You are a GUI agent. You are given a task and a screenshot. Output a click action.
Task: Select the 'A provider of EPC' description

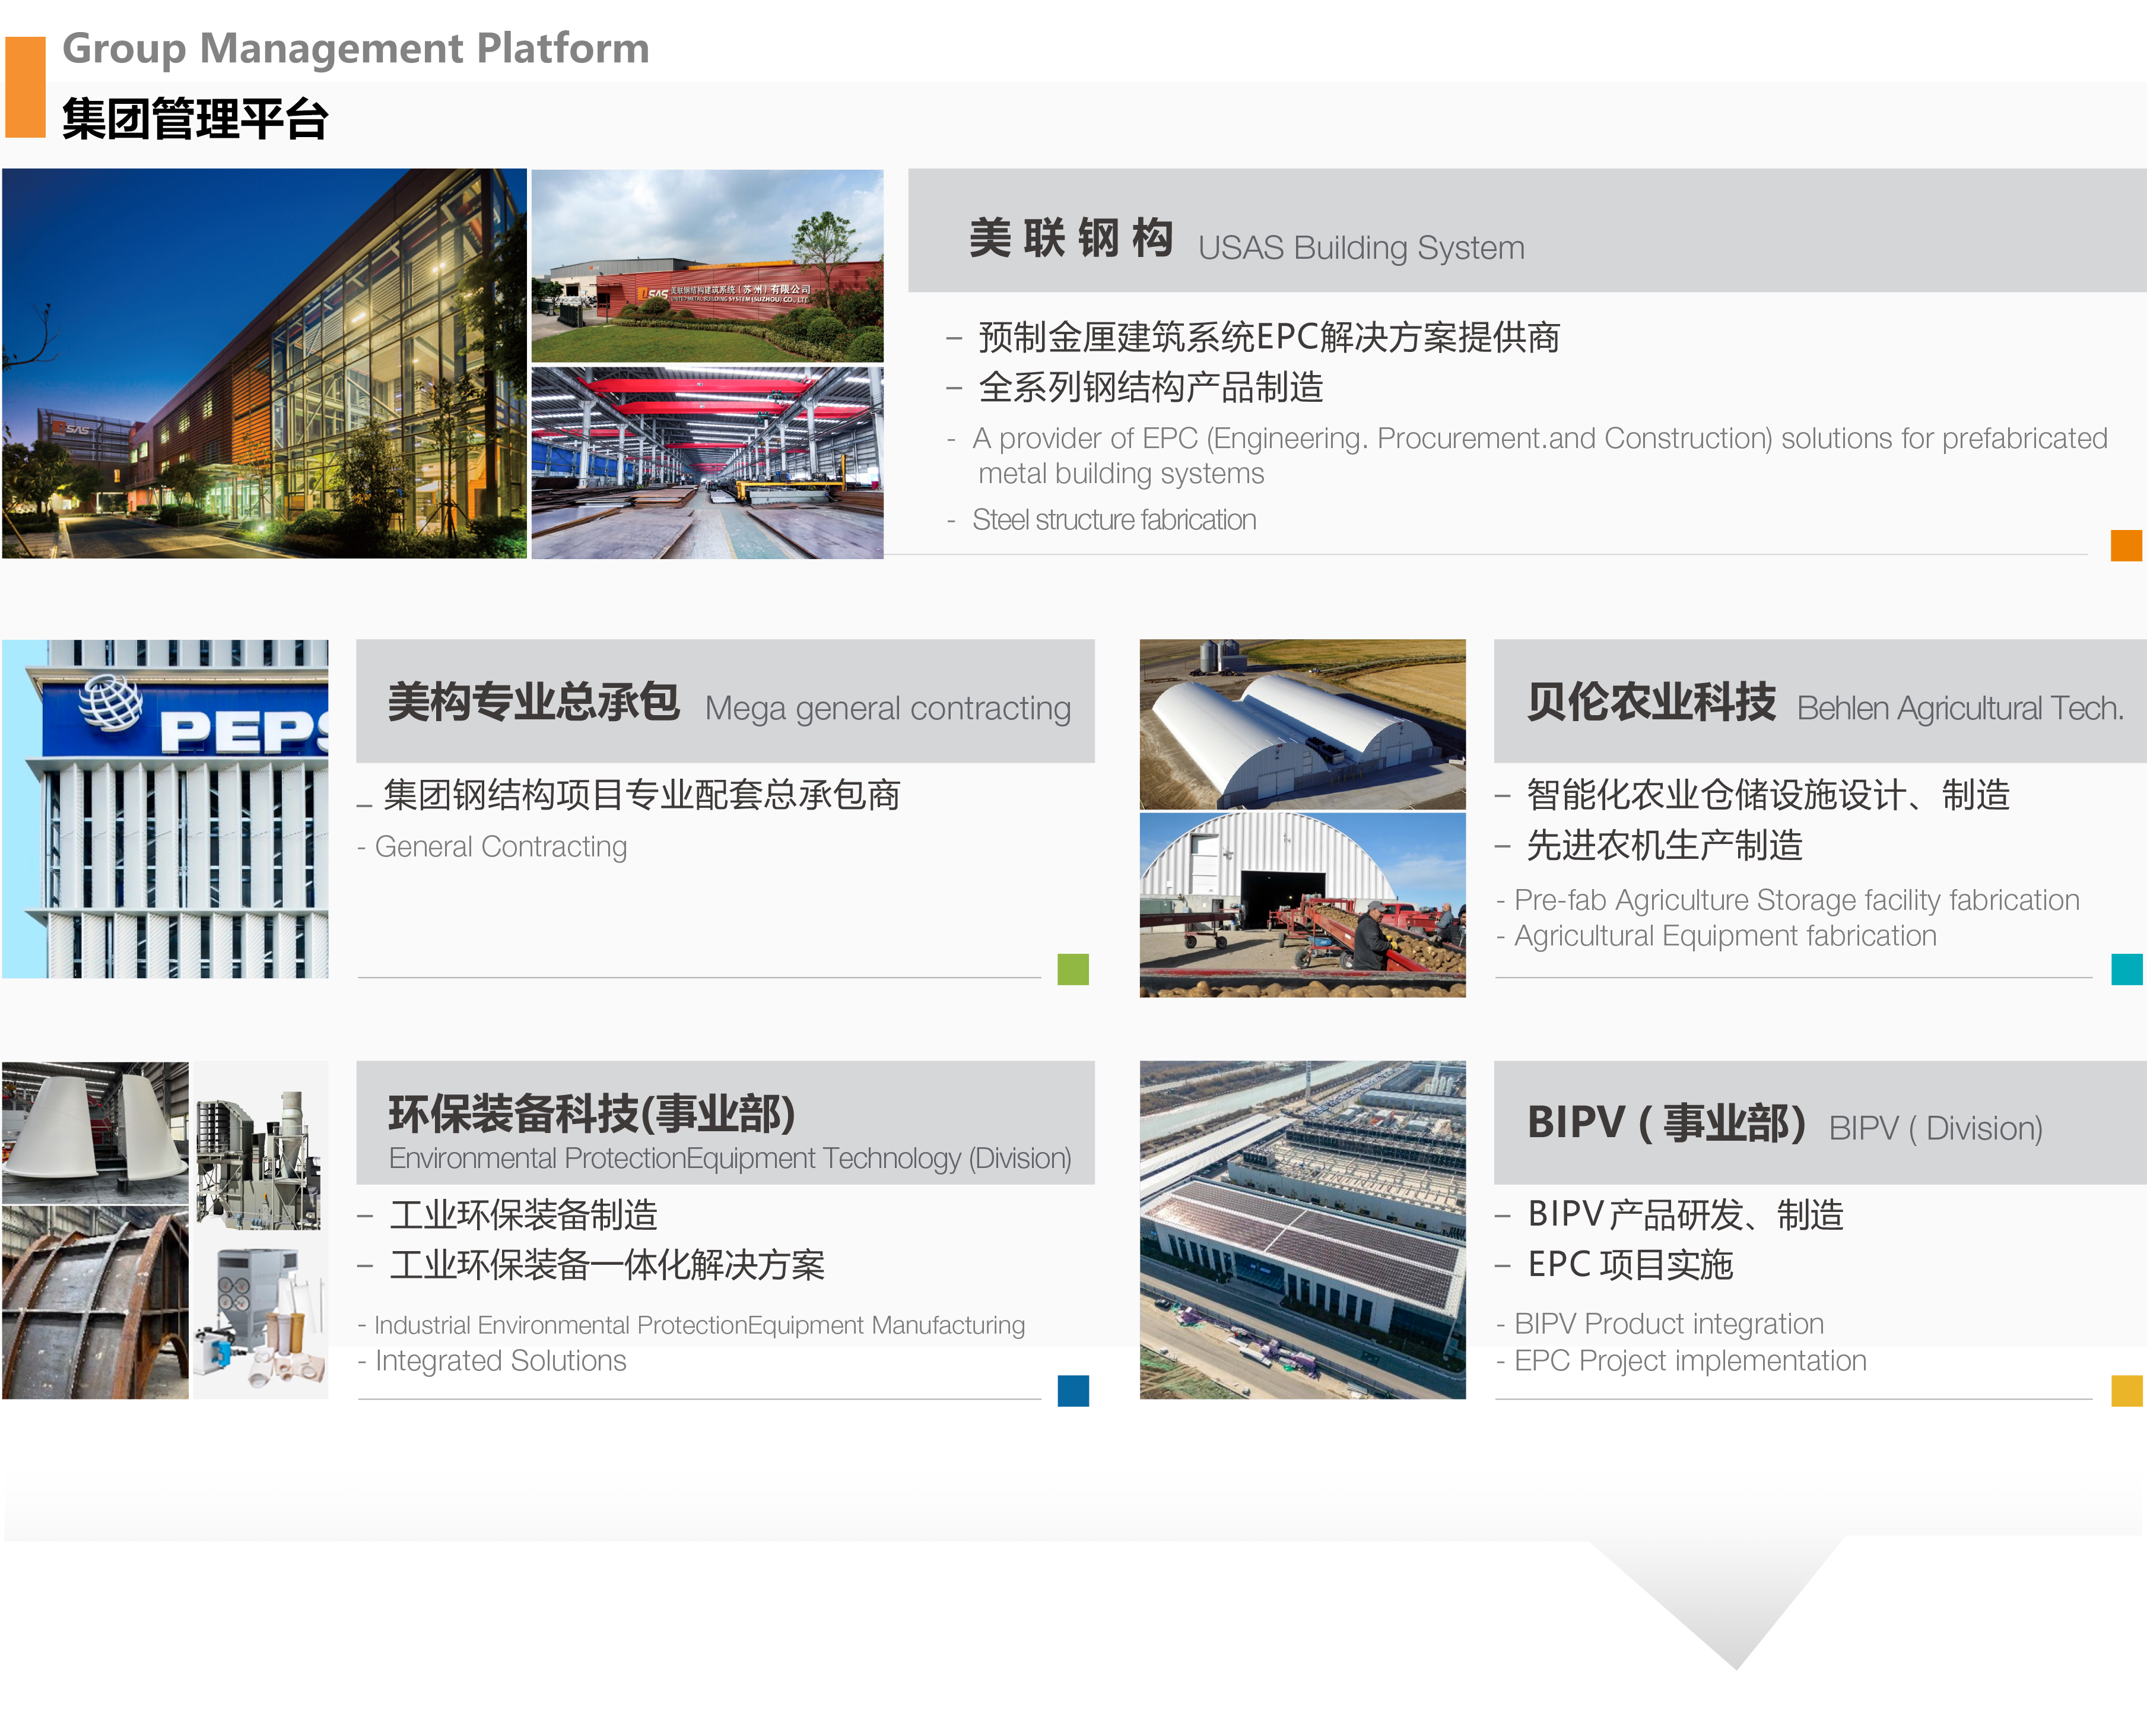[x=1540, y=455]
